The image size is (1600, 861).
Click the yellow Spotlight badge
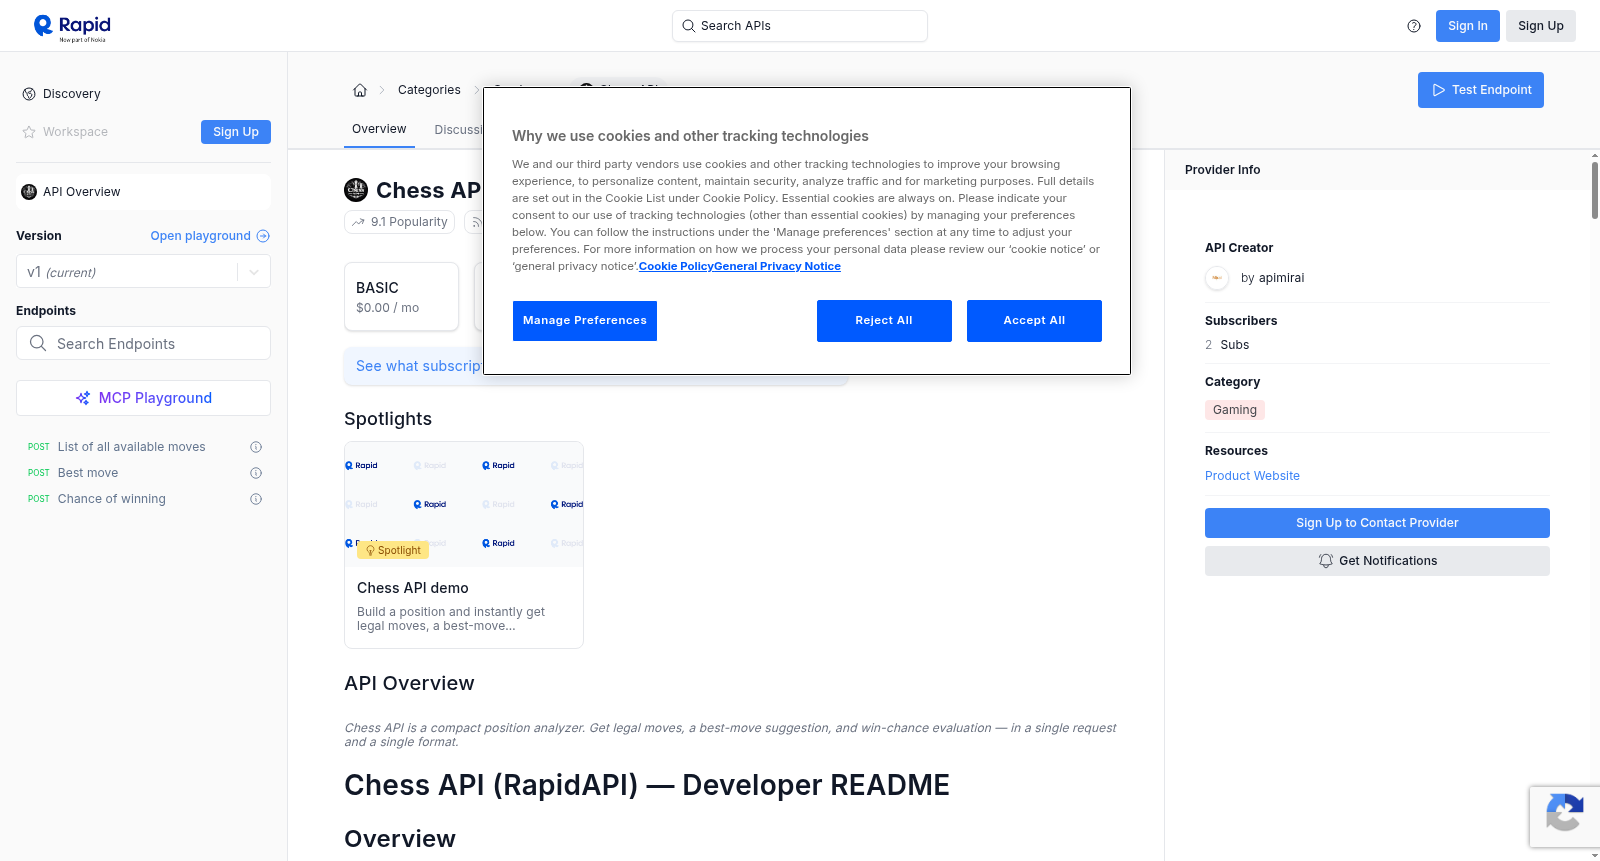point(393,550)
